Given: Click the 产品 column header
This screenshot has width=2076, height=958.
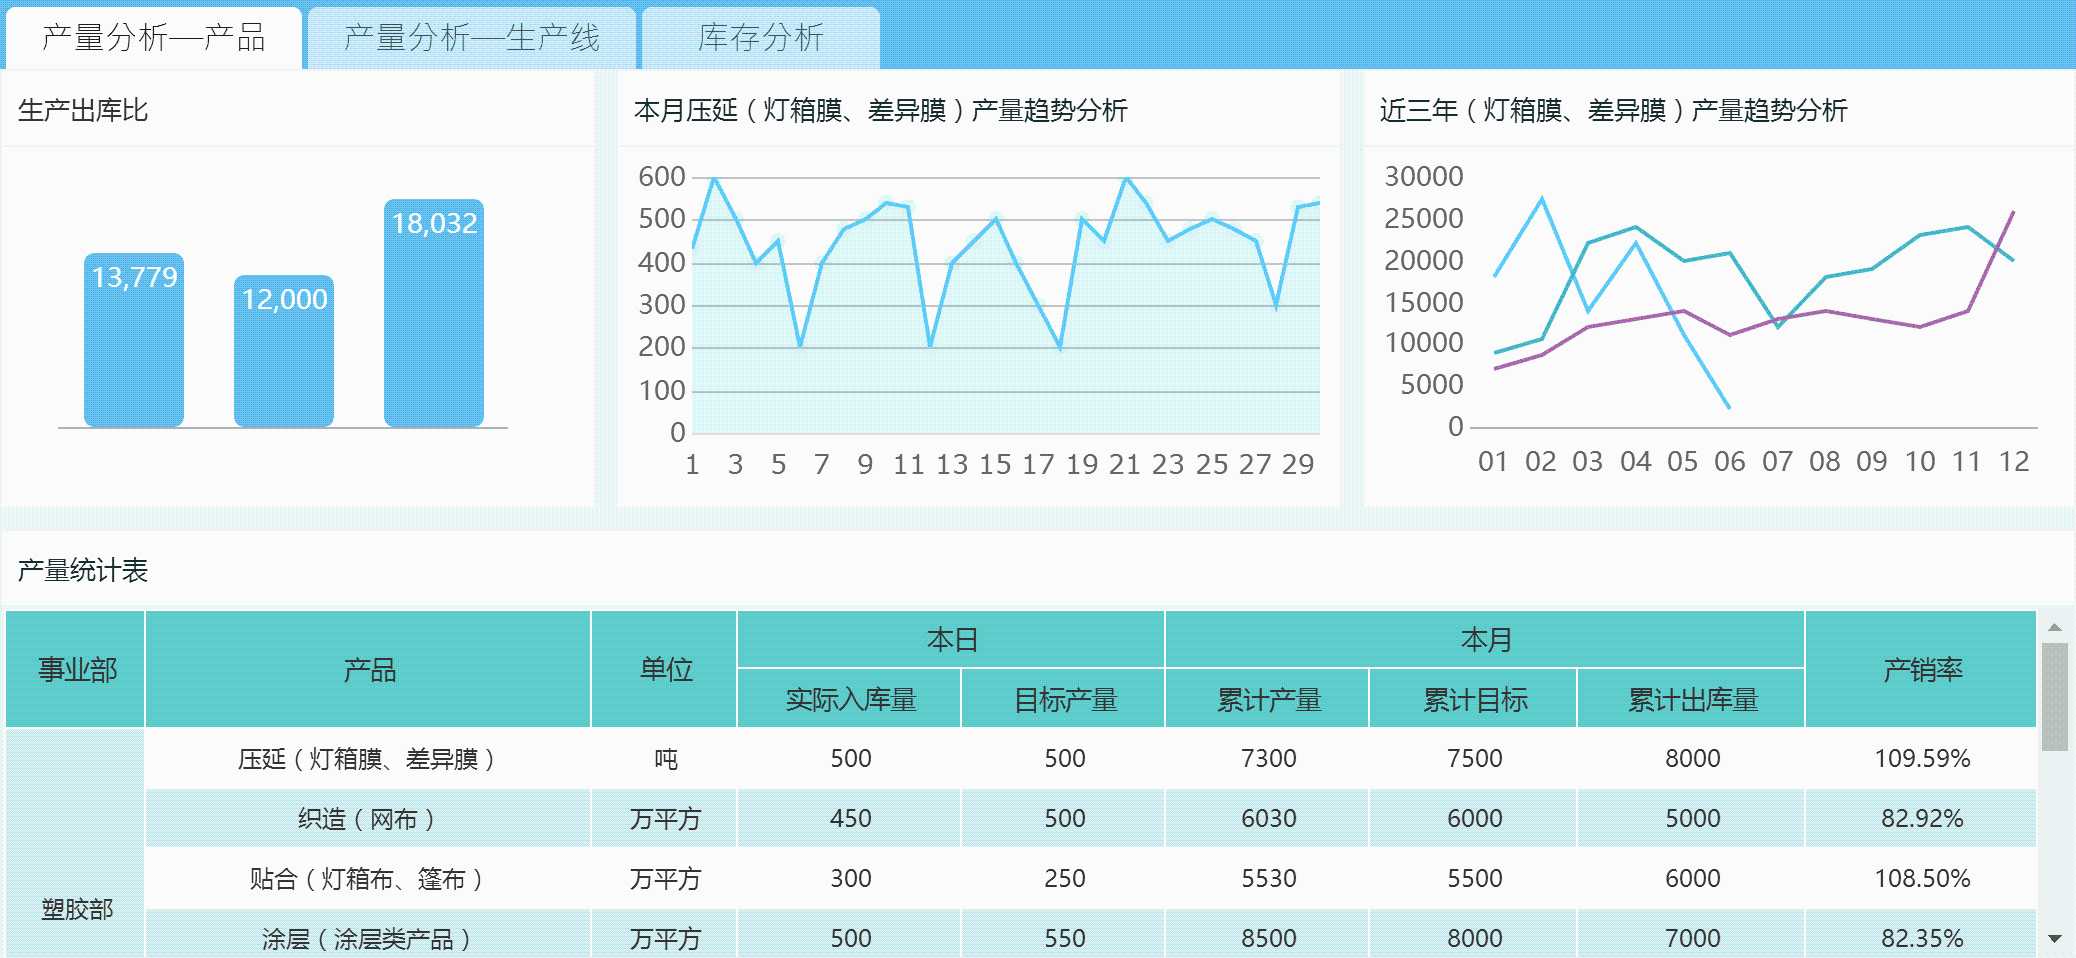Looking at the screenshot, I should [368, 669].
